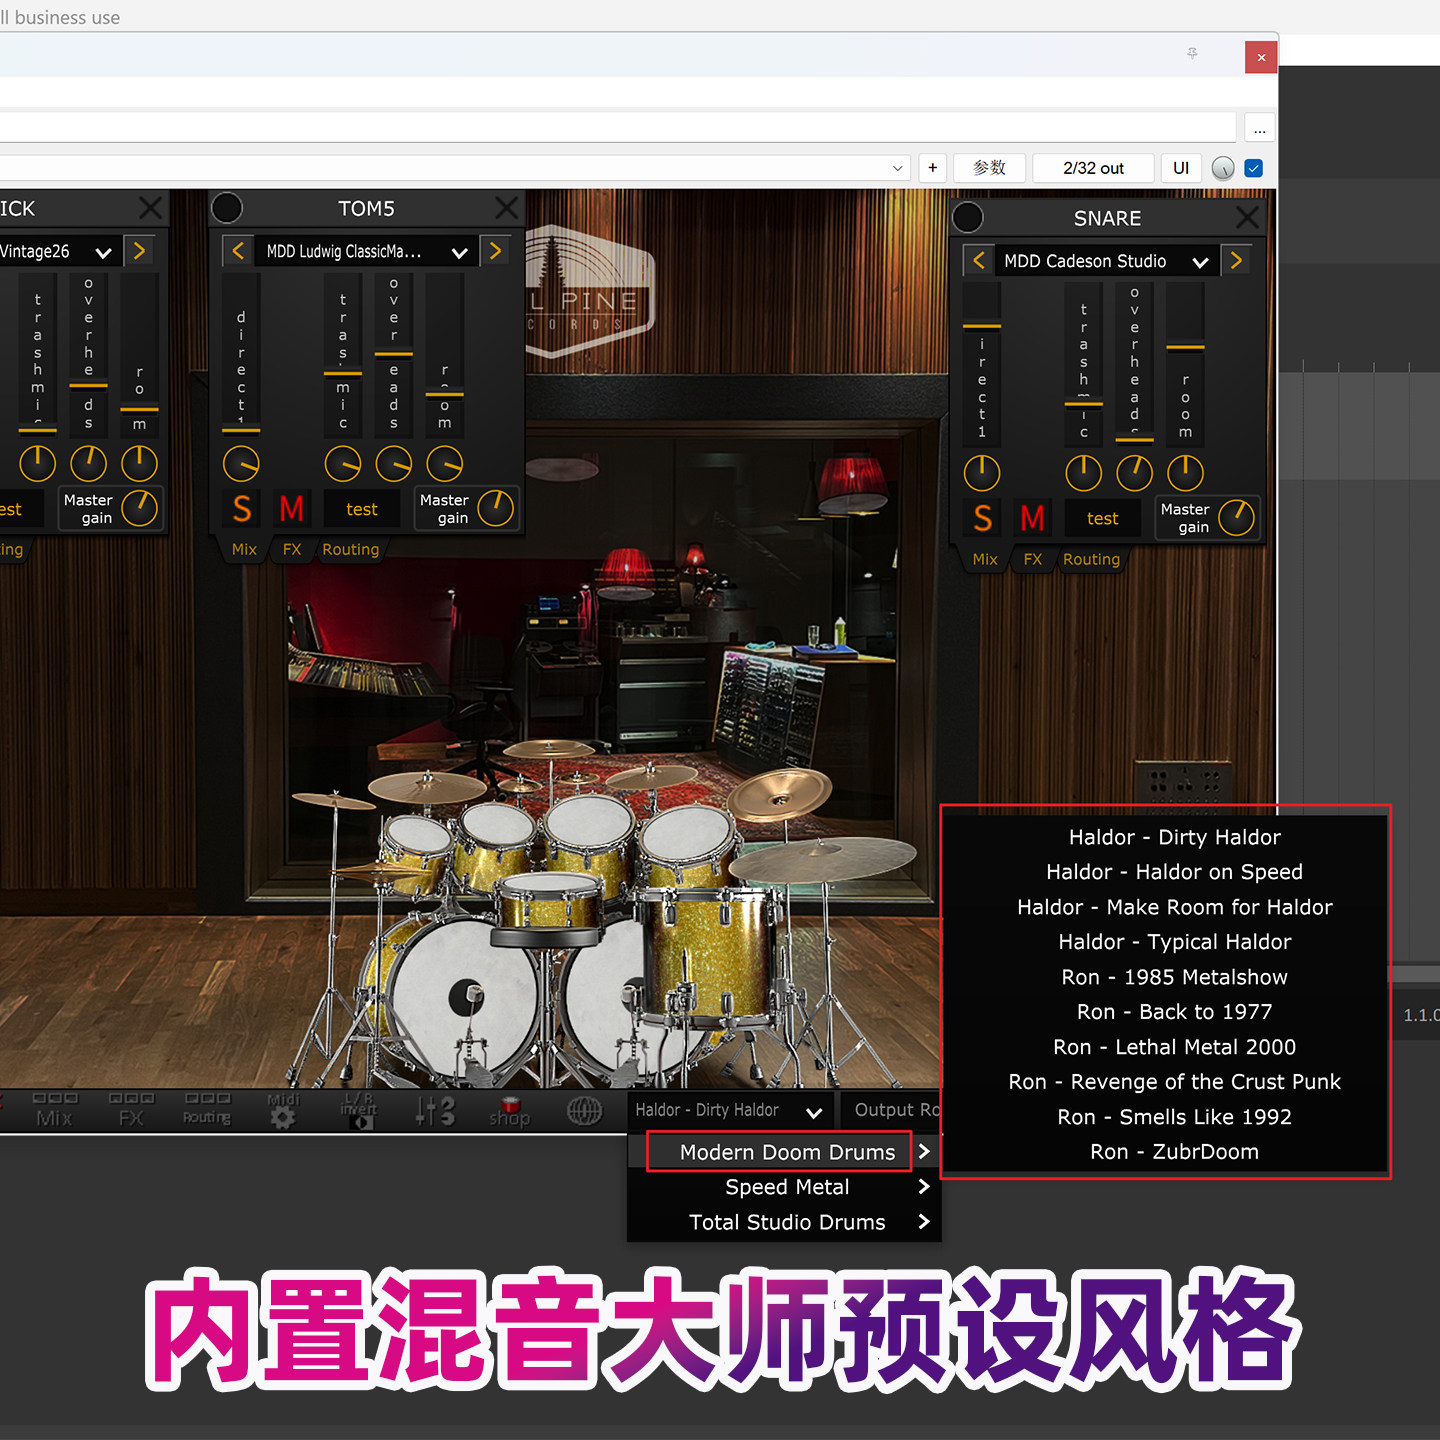Close the TOM5 channel panel
The image size is (1440, 1440).
[507, 208]
